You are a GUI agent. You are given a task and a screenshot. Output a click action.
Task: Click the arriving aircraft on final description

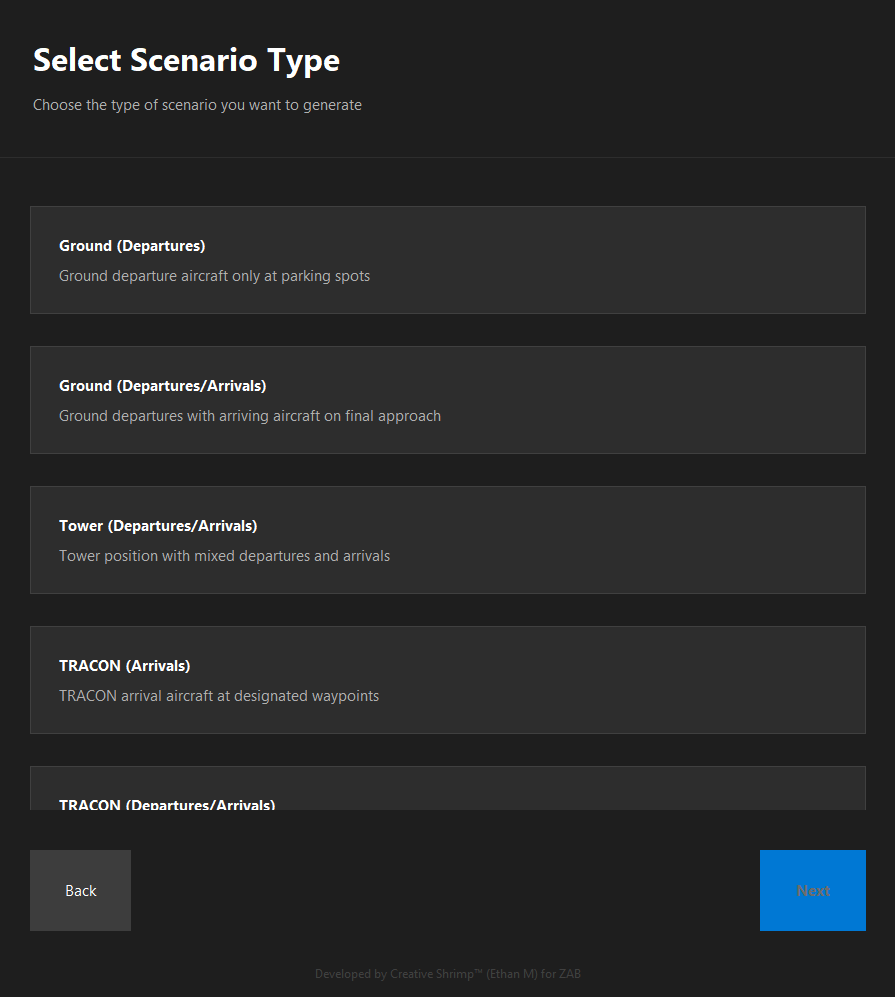pyautogui.click(x=249, y=415)
